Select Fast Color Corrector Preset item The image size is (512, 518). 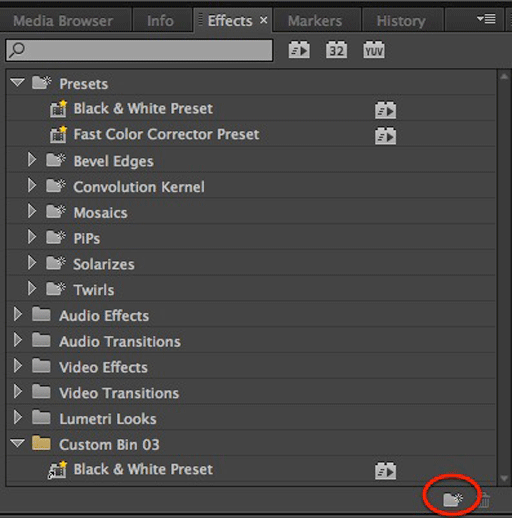pyautogui.click(x=251, y=134)
